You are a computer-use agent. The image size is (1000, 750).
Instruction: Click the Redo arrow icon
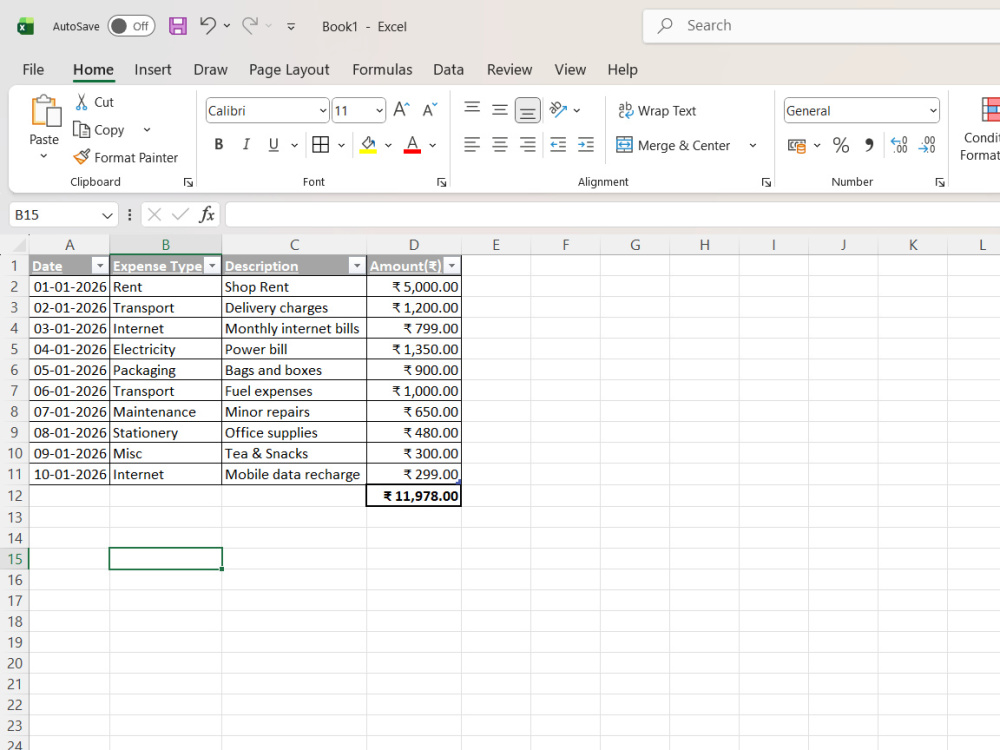[x=250, y=26]
